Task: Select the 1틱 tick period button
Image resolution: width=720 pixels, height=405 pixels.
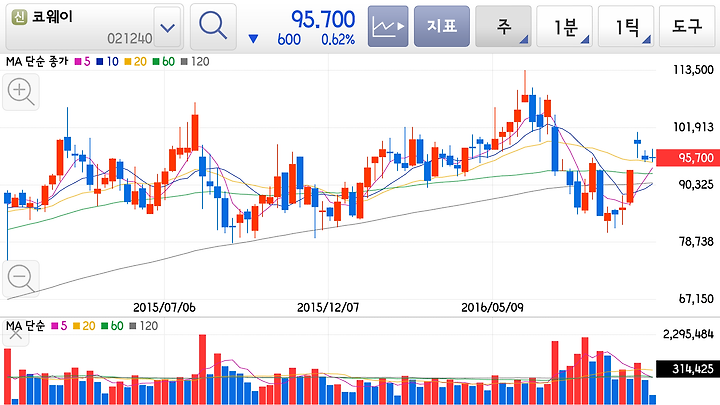Action: tap(626, 26)
